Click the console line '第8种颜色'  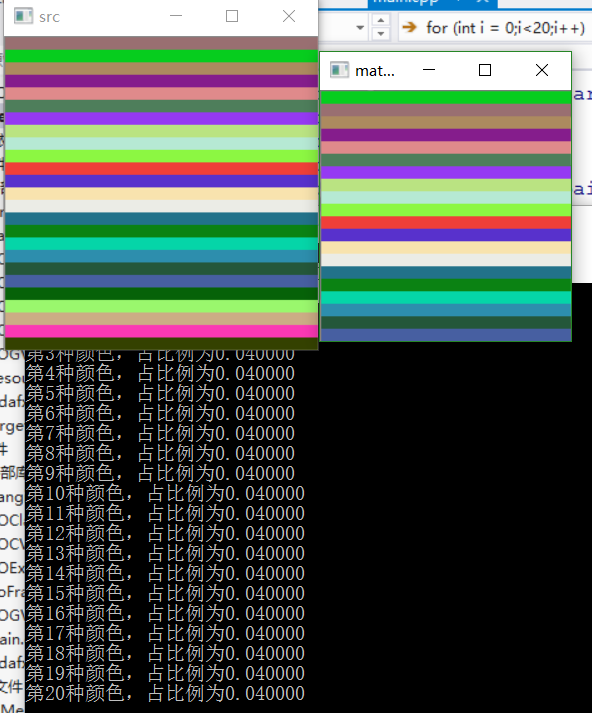(160, 454)
